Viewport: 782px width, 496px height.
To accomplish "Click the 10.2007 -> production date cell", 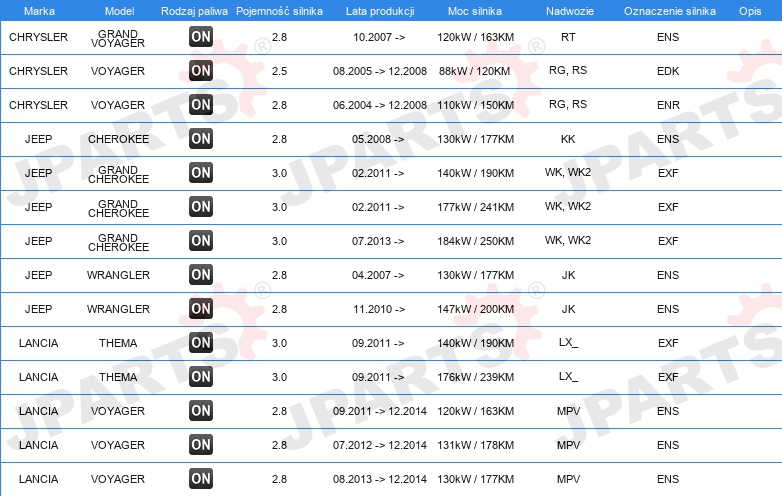I will (x=379, y=37).
